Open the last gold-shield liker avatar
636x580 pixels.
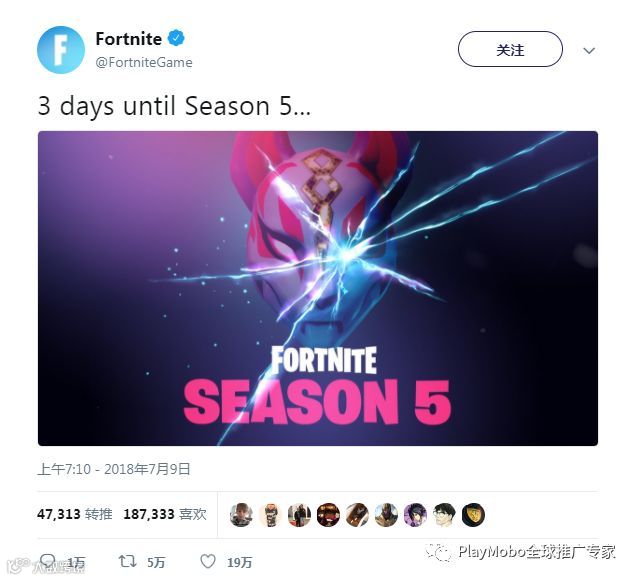473,515
